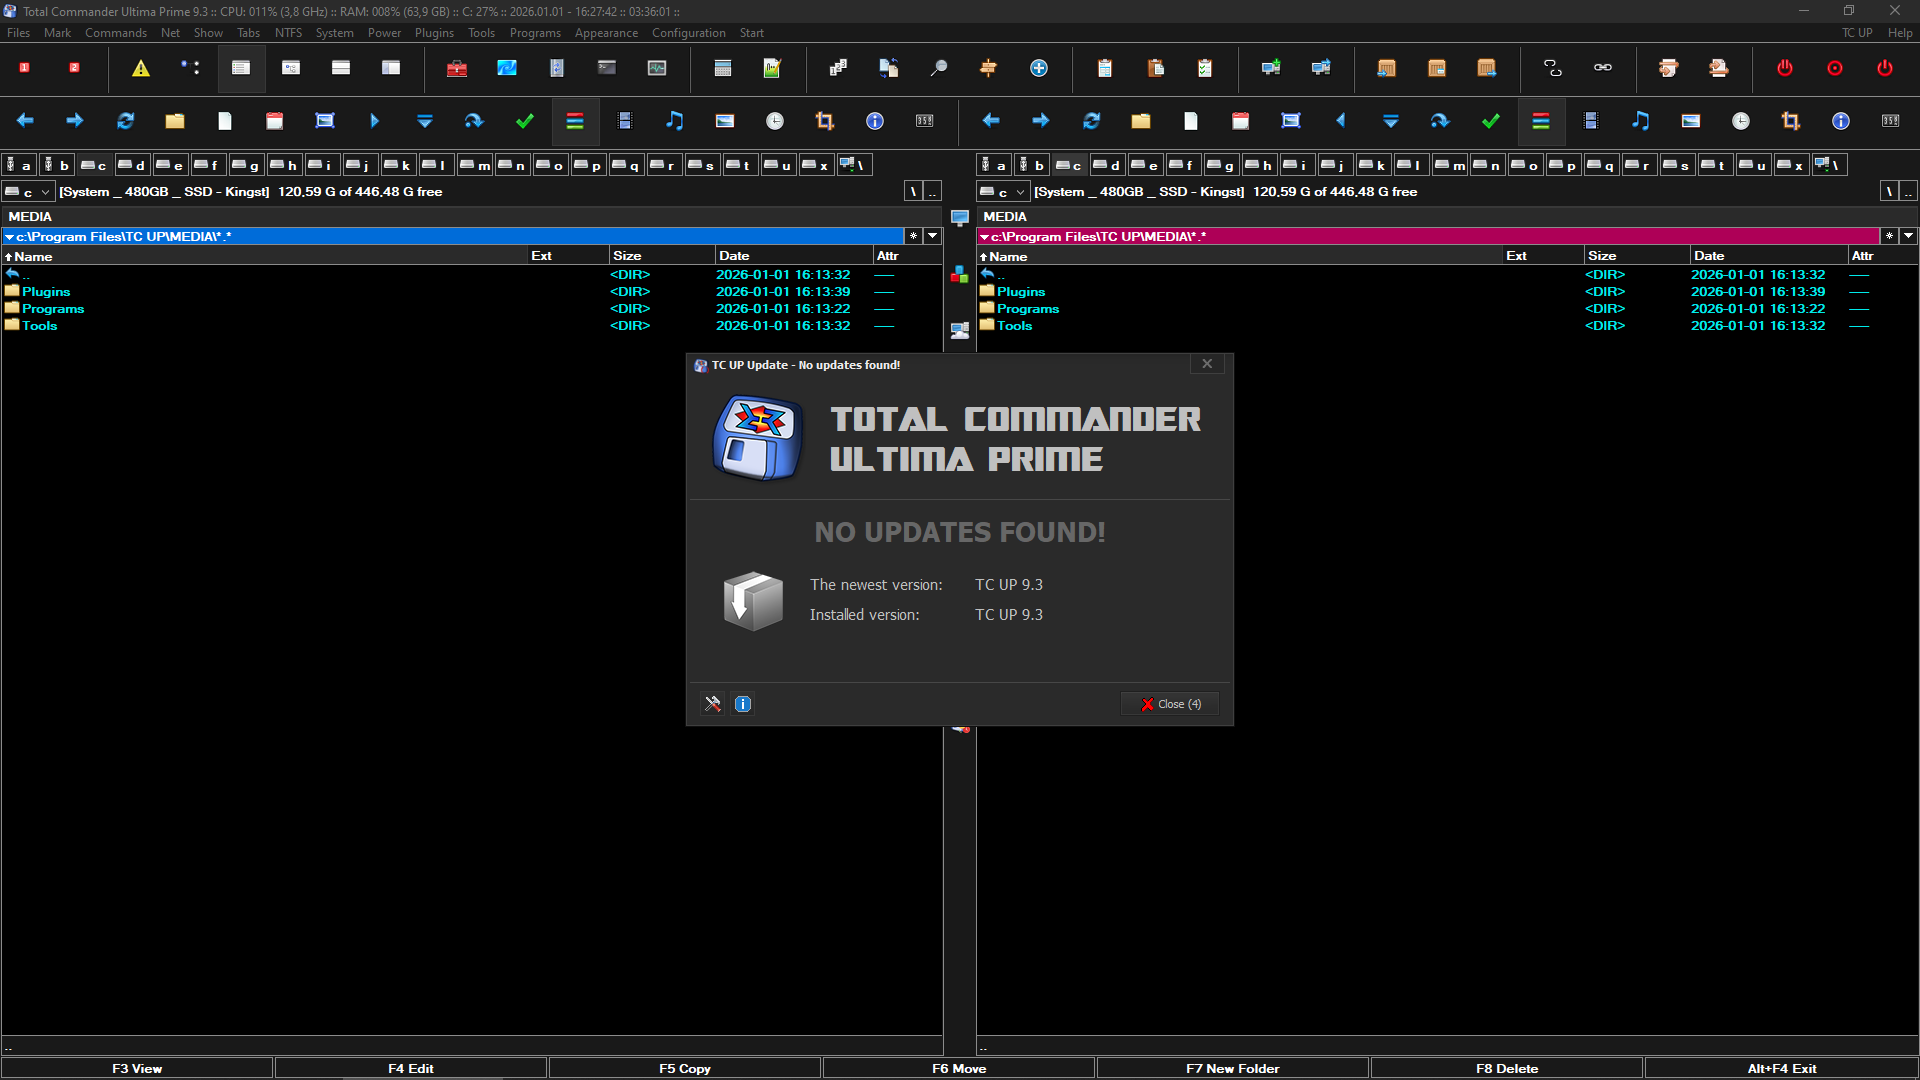Viewport: 1920px width, 1080px height.
Task: Open the Configuration menu
Action: click(x=688, y=33)
